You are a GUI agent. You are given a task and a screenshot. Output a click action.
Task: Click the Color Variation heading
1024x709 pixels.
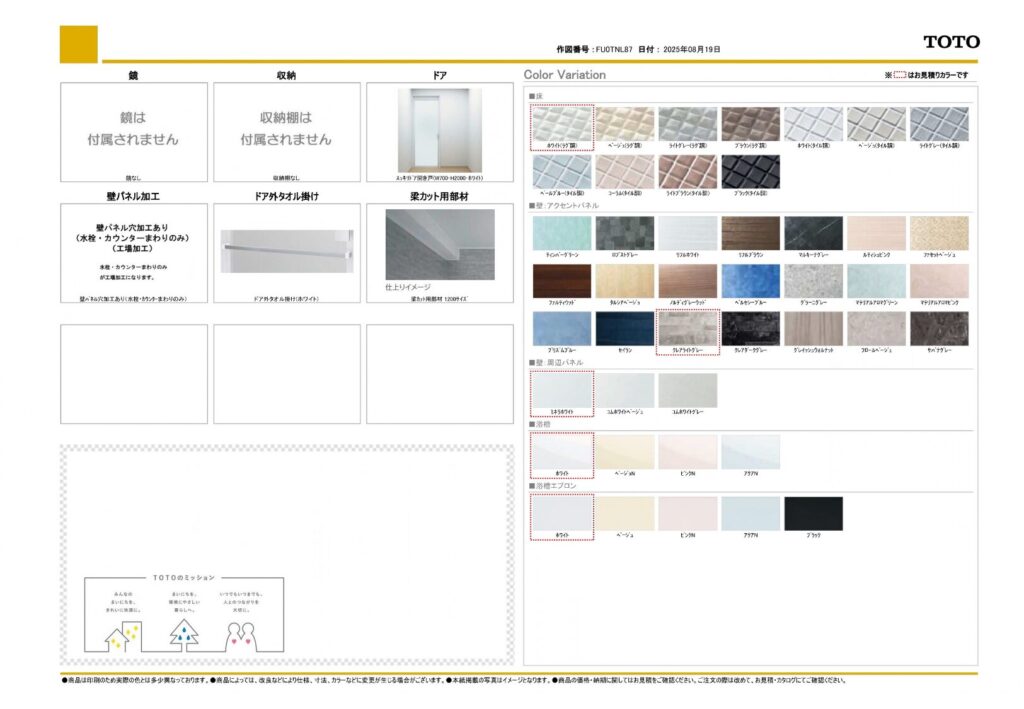565,75
